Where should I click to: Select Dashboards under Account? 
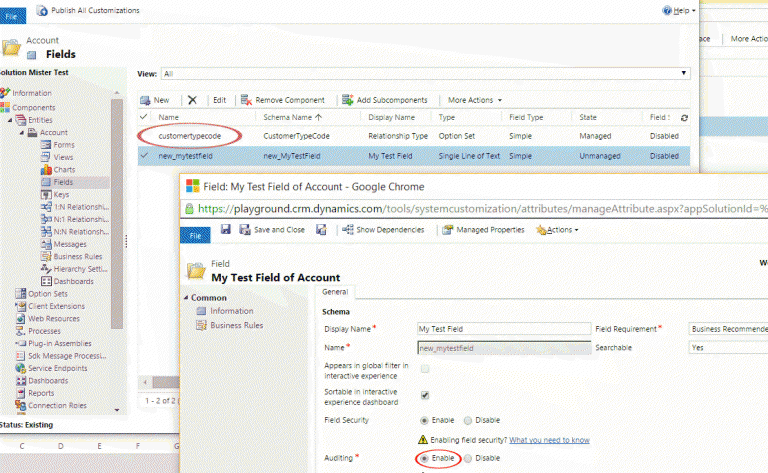tap(73, 282)
